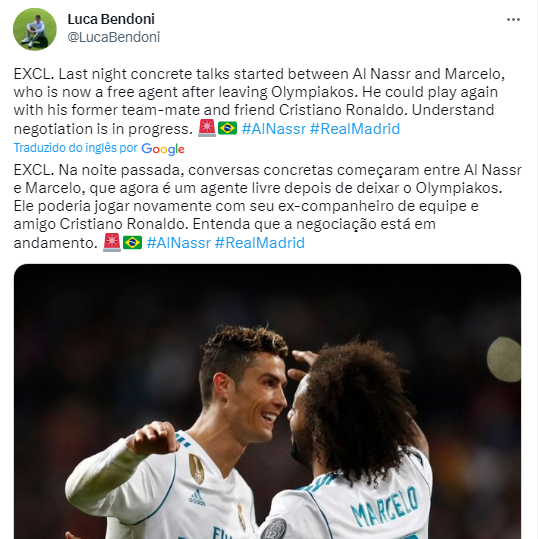
Task: Click the Portuguese translated text paragraph
Action: pyautogui.click(x=267, y=206)
